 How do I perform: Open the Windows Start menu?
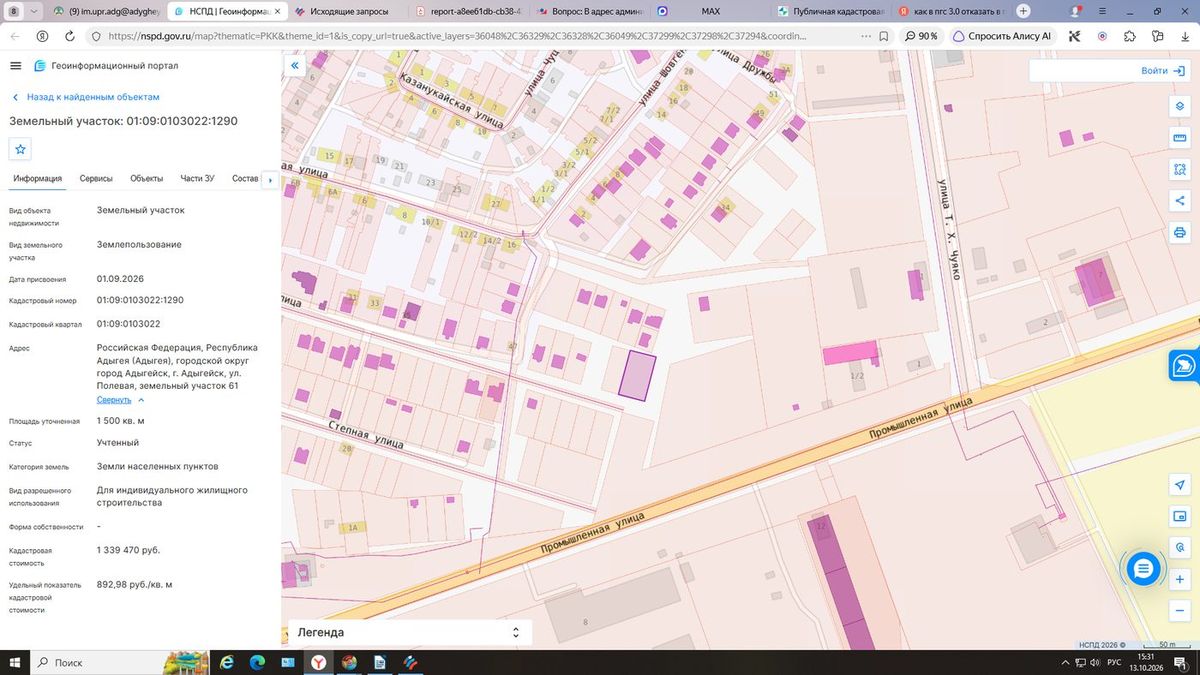[15, 662]
